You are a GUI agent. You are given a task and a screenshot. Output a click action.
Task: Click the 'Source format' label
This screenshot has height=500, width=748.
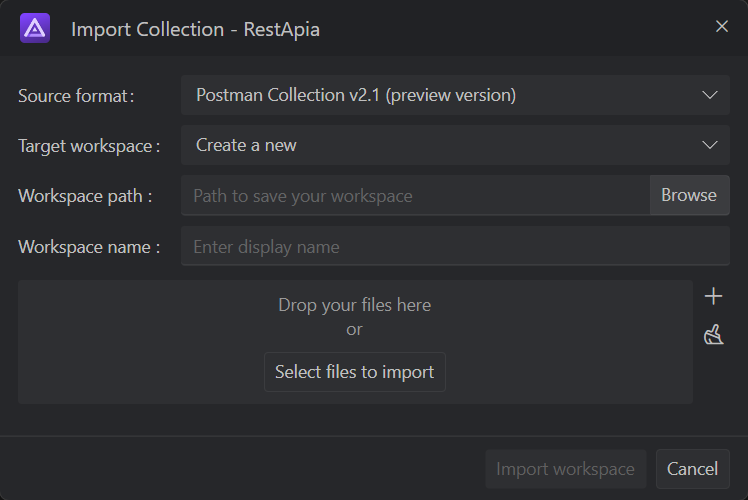[76, 96]
